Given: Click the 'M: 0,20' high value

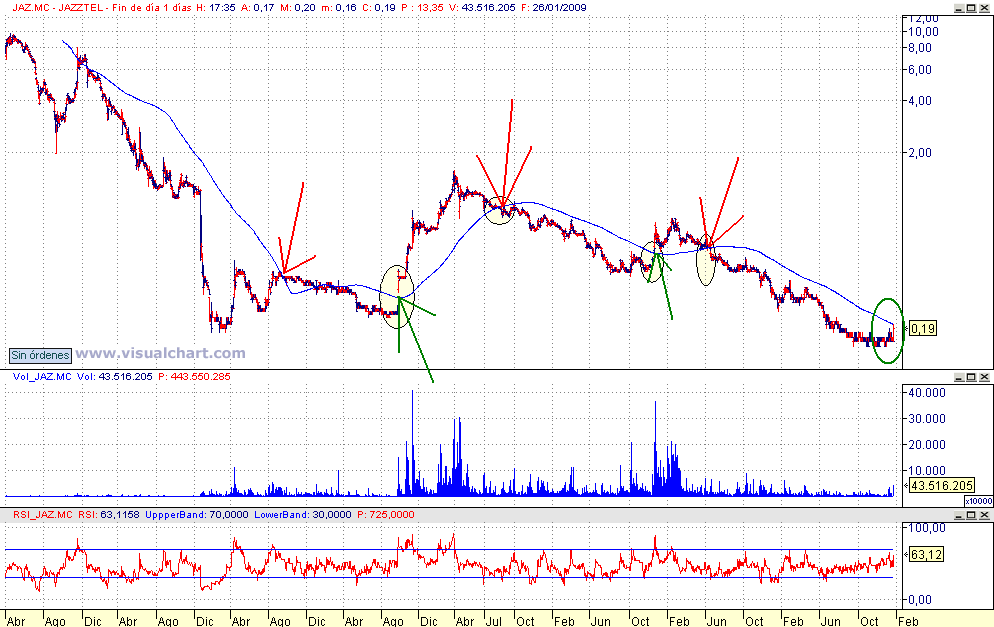Looking at the screenshot, I should [298, 8].
